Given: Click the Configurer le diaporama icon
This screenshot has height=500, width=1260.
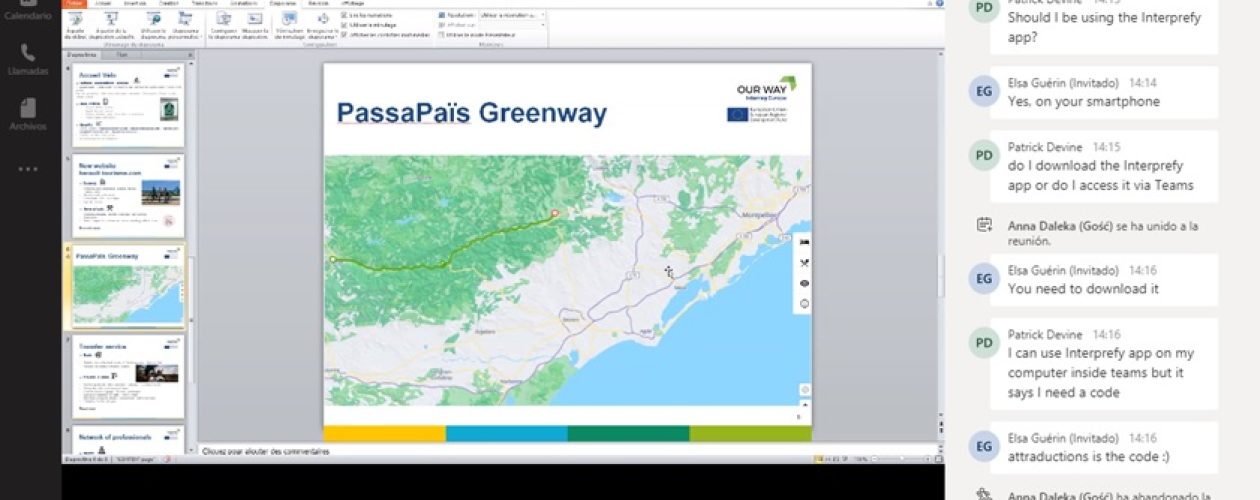Looking at the screenshot, I should [x=223, y=25].
